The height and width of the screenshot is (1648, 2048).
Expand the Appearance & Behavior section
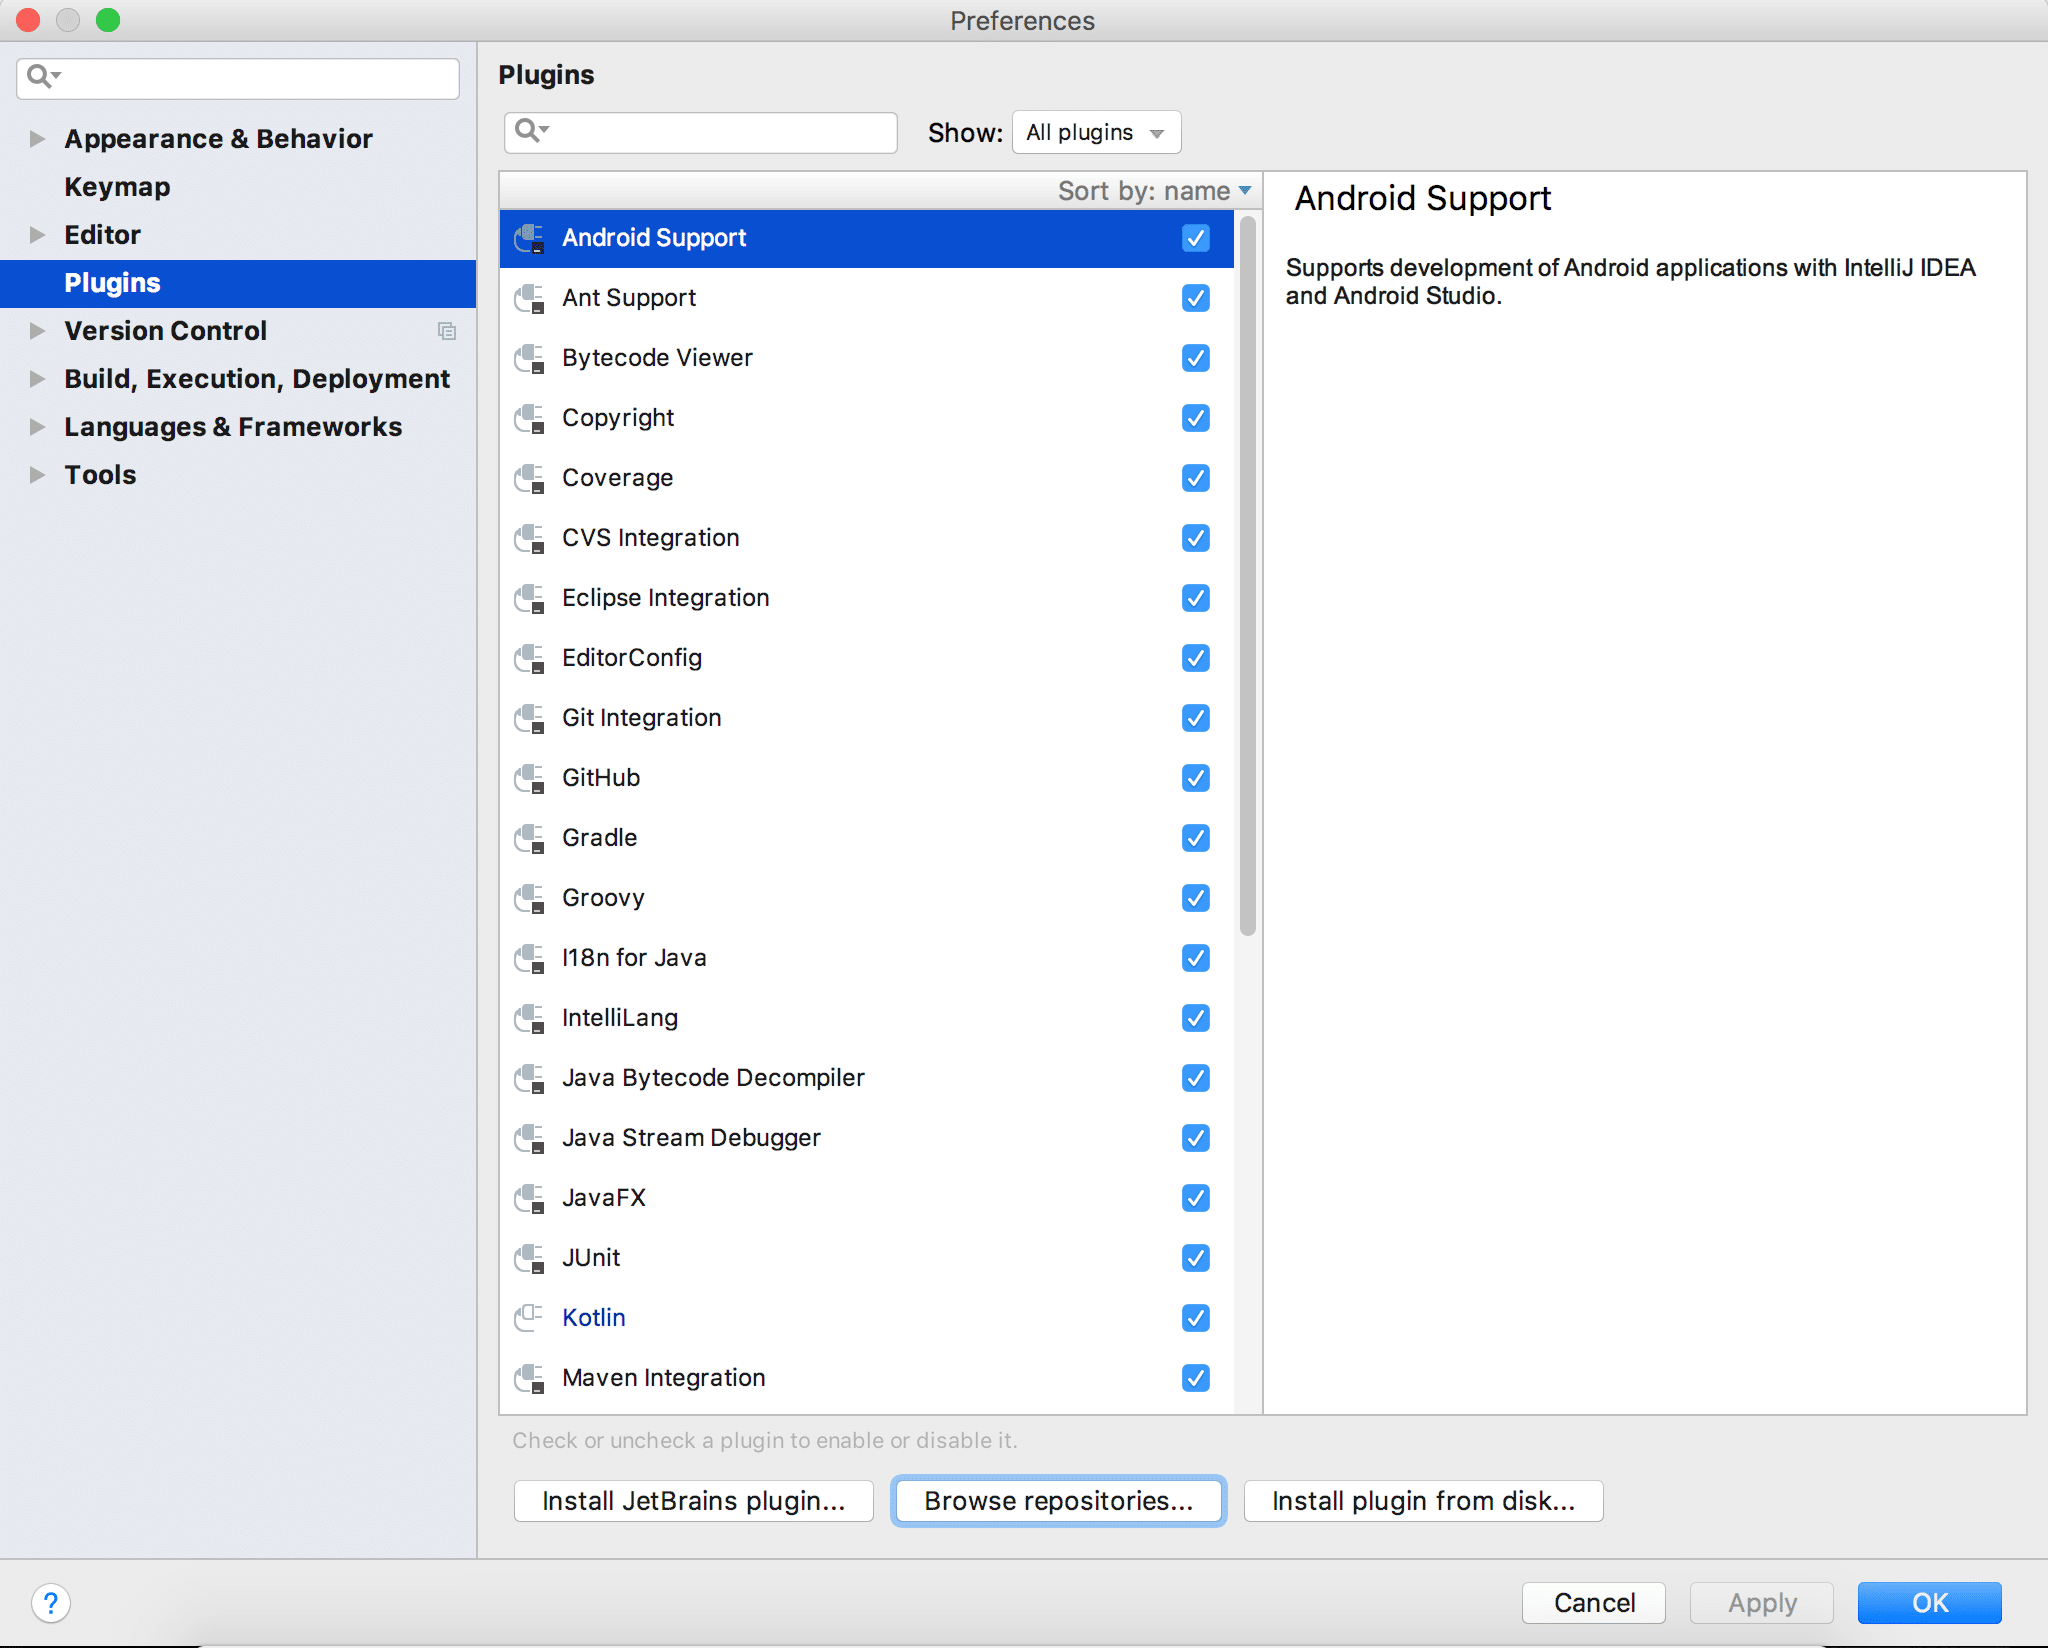(36, 139)
